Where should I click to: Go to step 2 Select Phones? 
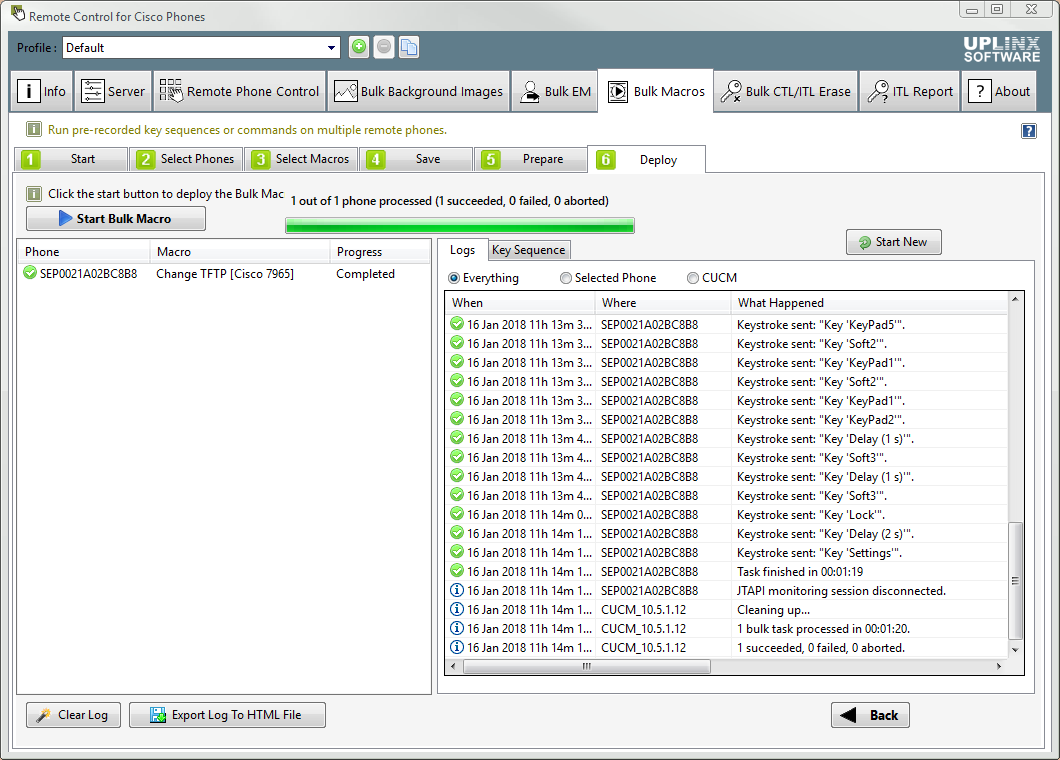(x=185, y=159)
